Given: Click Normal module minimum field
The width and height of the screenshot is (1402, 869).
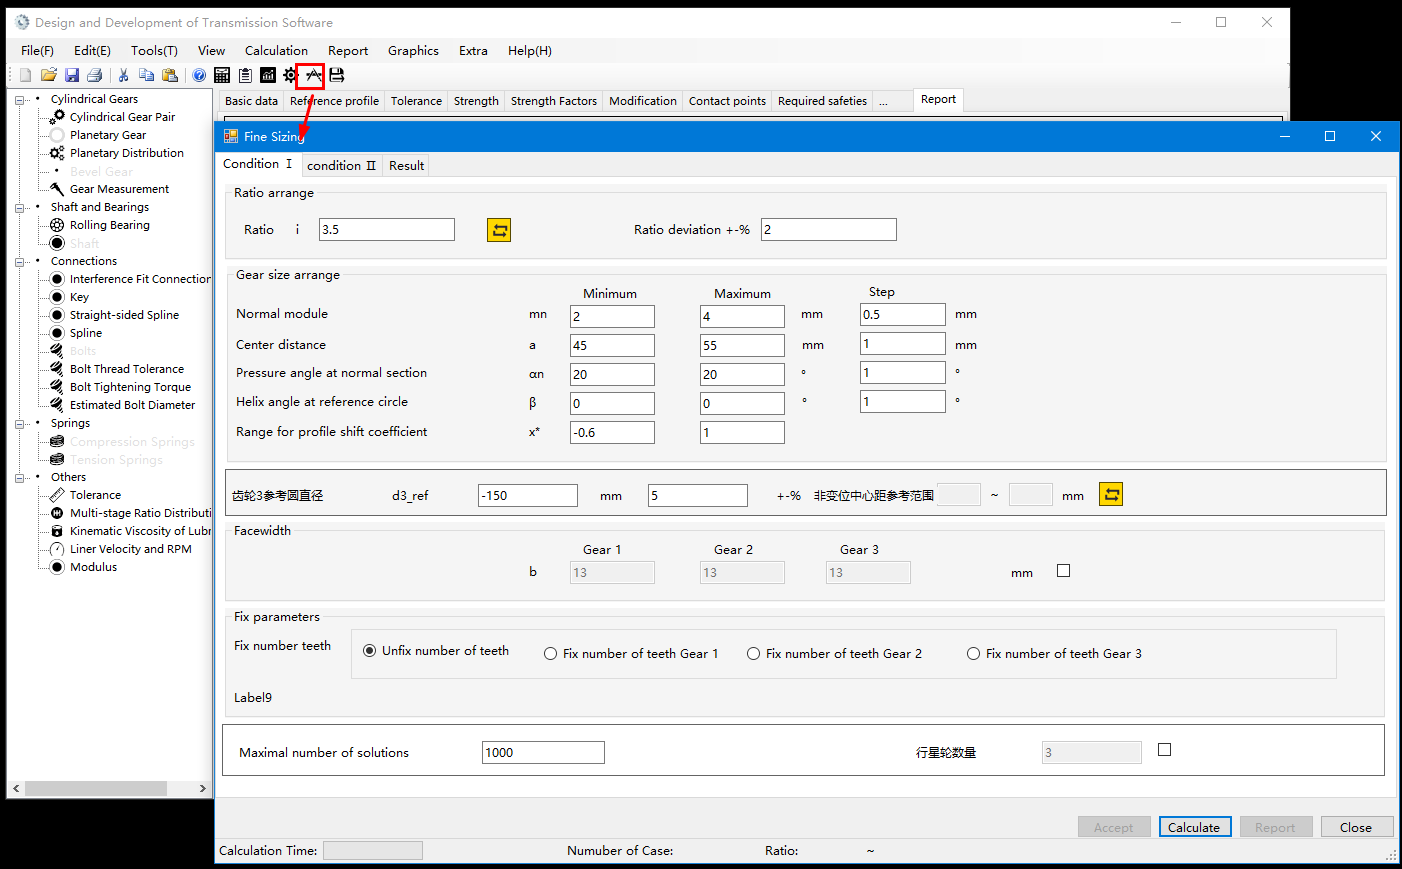Looking at the screenshot, I should point(612,316).
